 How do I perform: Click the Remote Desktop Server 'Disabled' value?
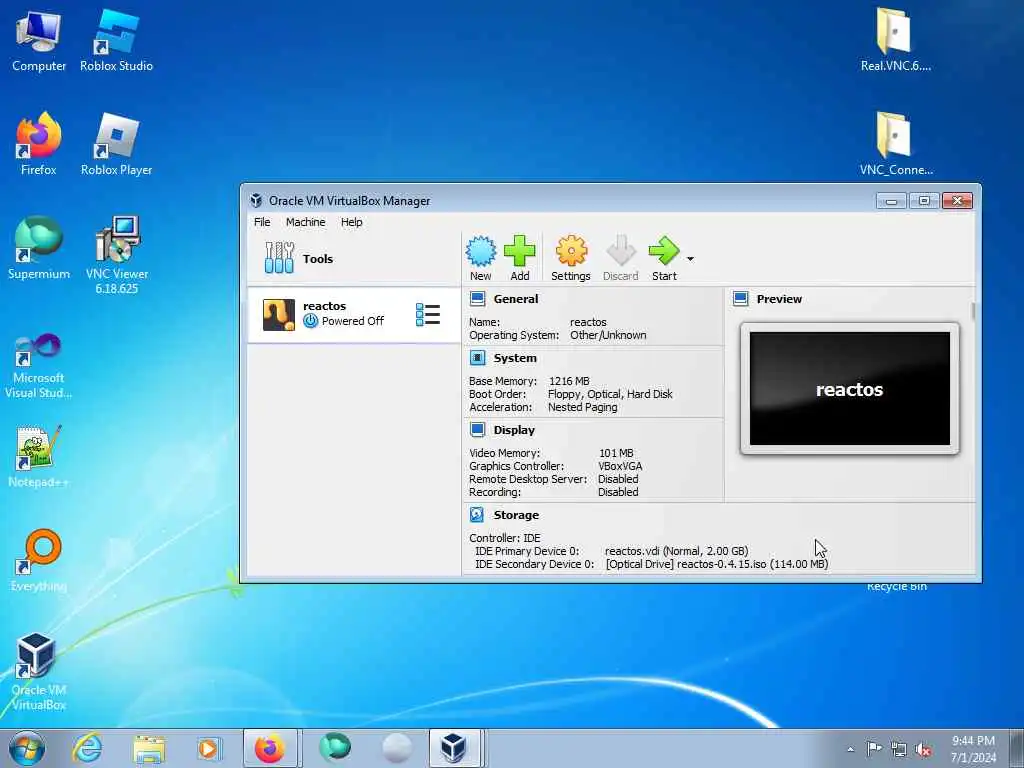pyautogui.click(x=618, y=479)
